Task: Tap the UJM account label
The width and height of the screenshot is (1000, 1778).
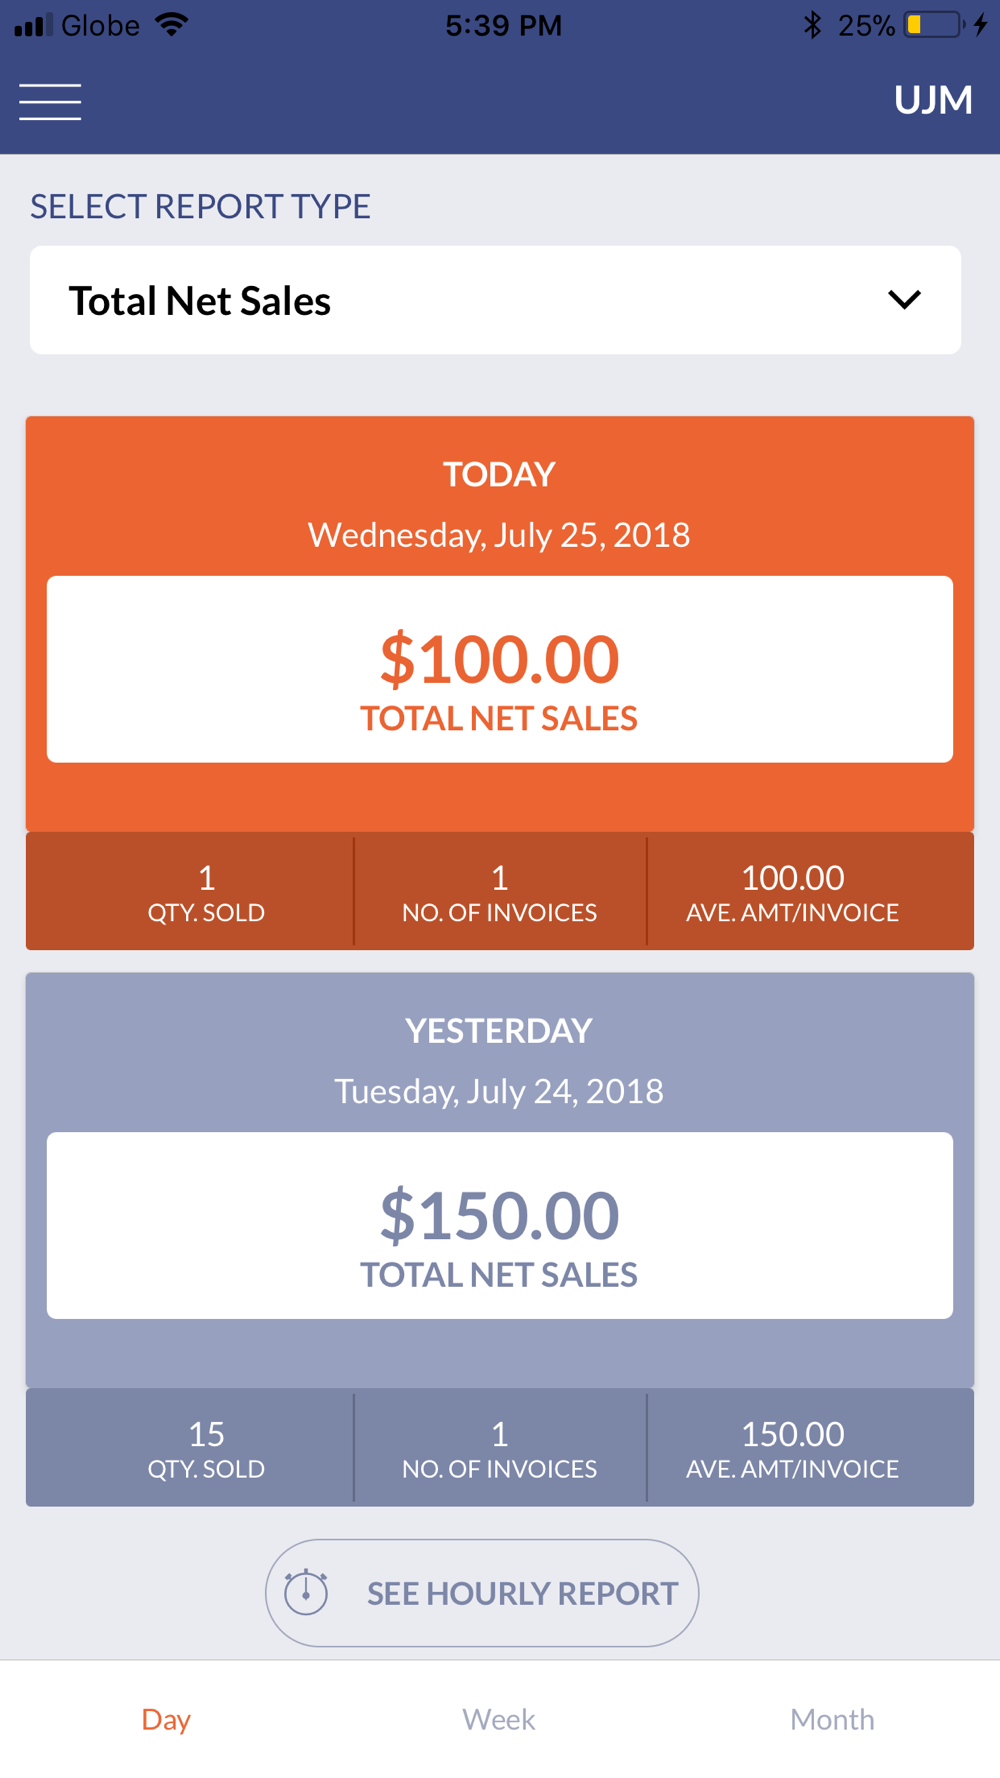Action: click(x=933, y=100)
